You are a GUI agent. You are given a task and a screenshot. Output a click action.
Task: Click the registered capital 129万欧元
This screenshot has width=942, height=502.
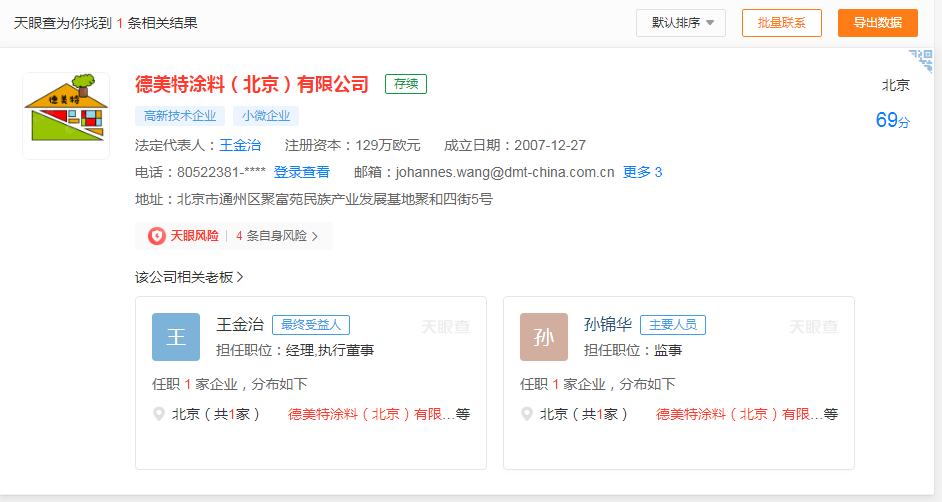[x=387, y=145]
